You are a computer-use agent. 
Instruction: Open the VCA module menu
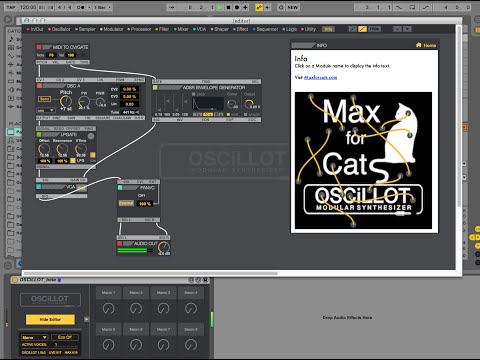199,29
